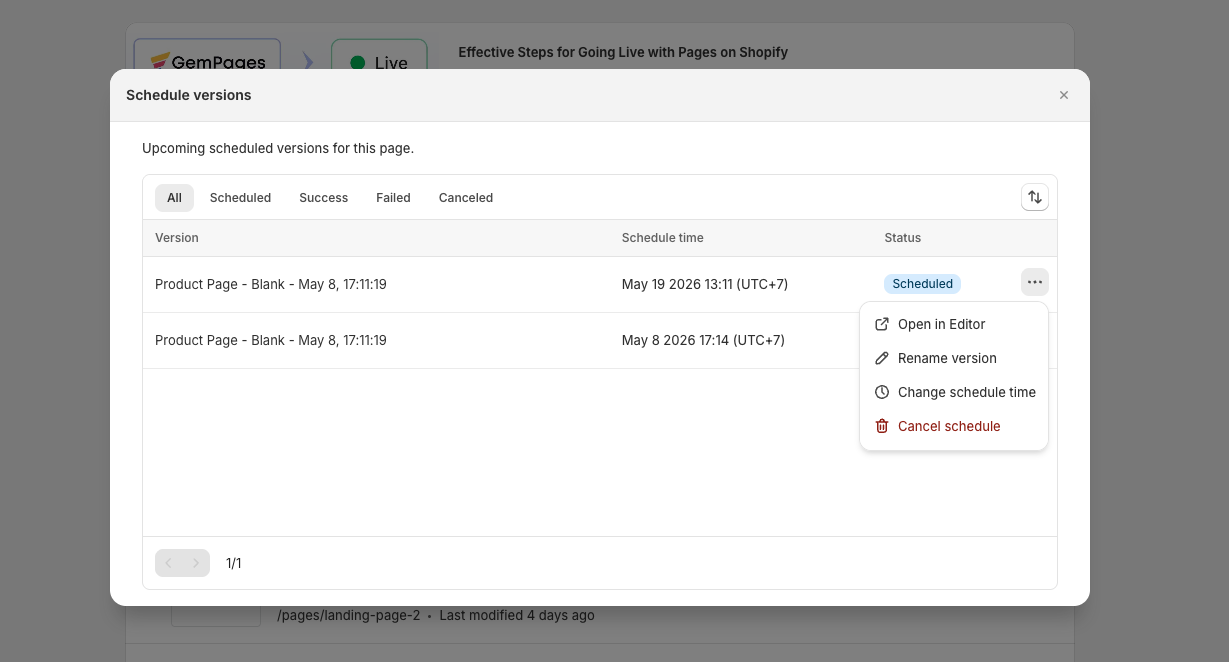The height and width of the screenshot is (662, 1229).
Task: Select Open in Editor menu option
Action: point(953,324)
